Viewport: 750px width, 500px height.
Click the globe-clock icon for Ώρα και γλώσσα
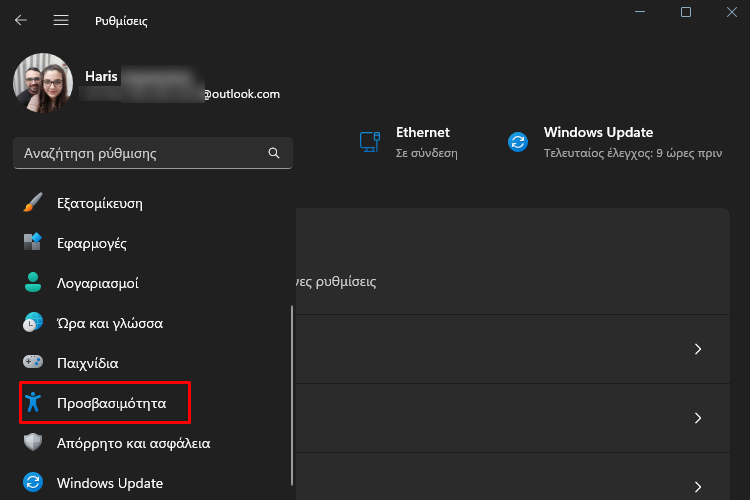[33, 323]
